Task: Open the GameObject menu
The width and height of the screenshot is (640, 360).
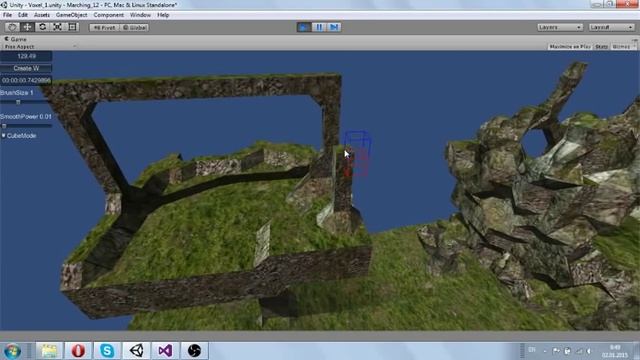Action: point(71,15)
